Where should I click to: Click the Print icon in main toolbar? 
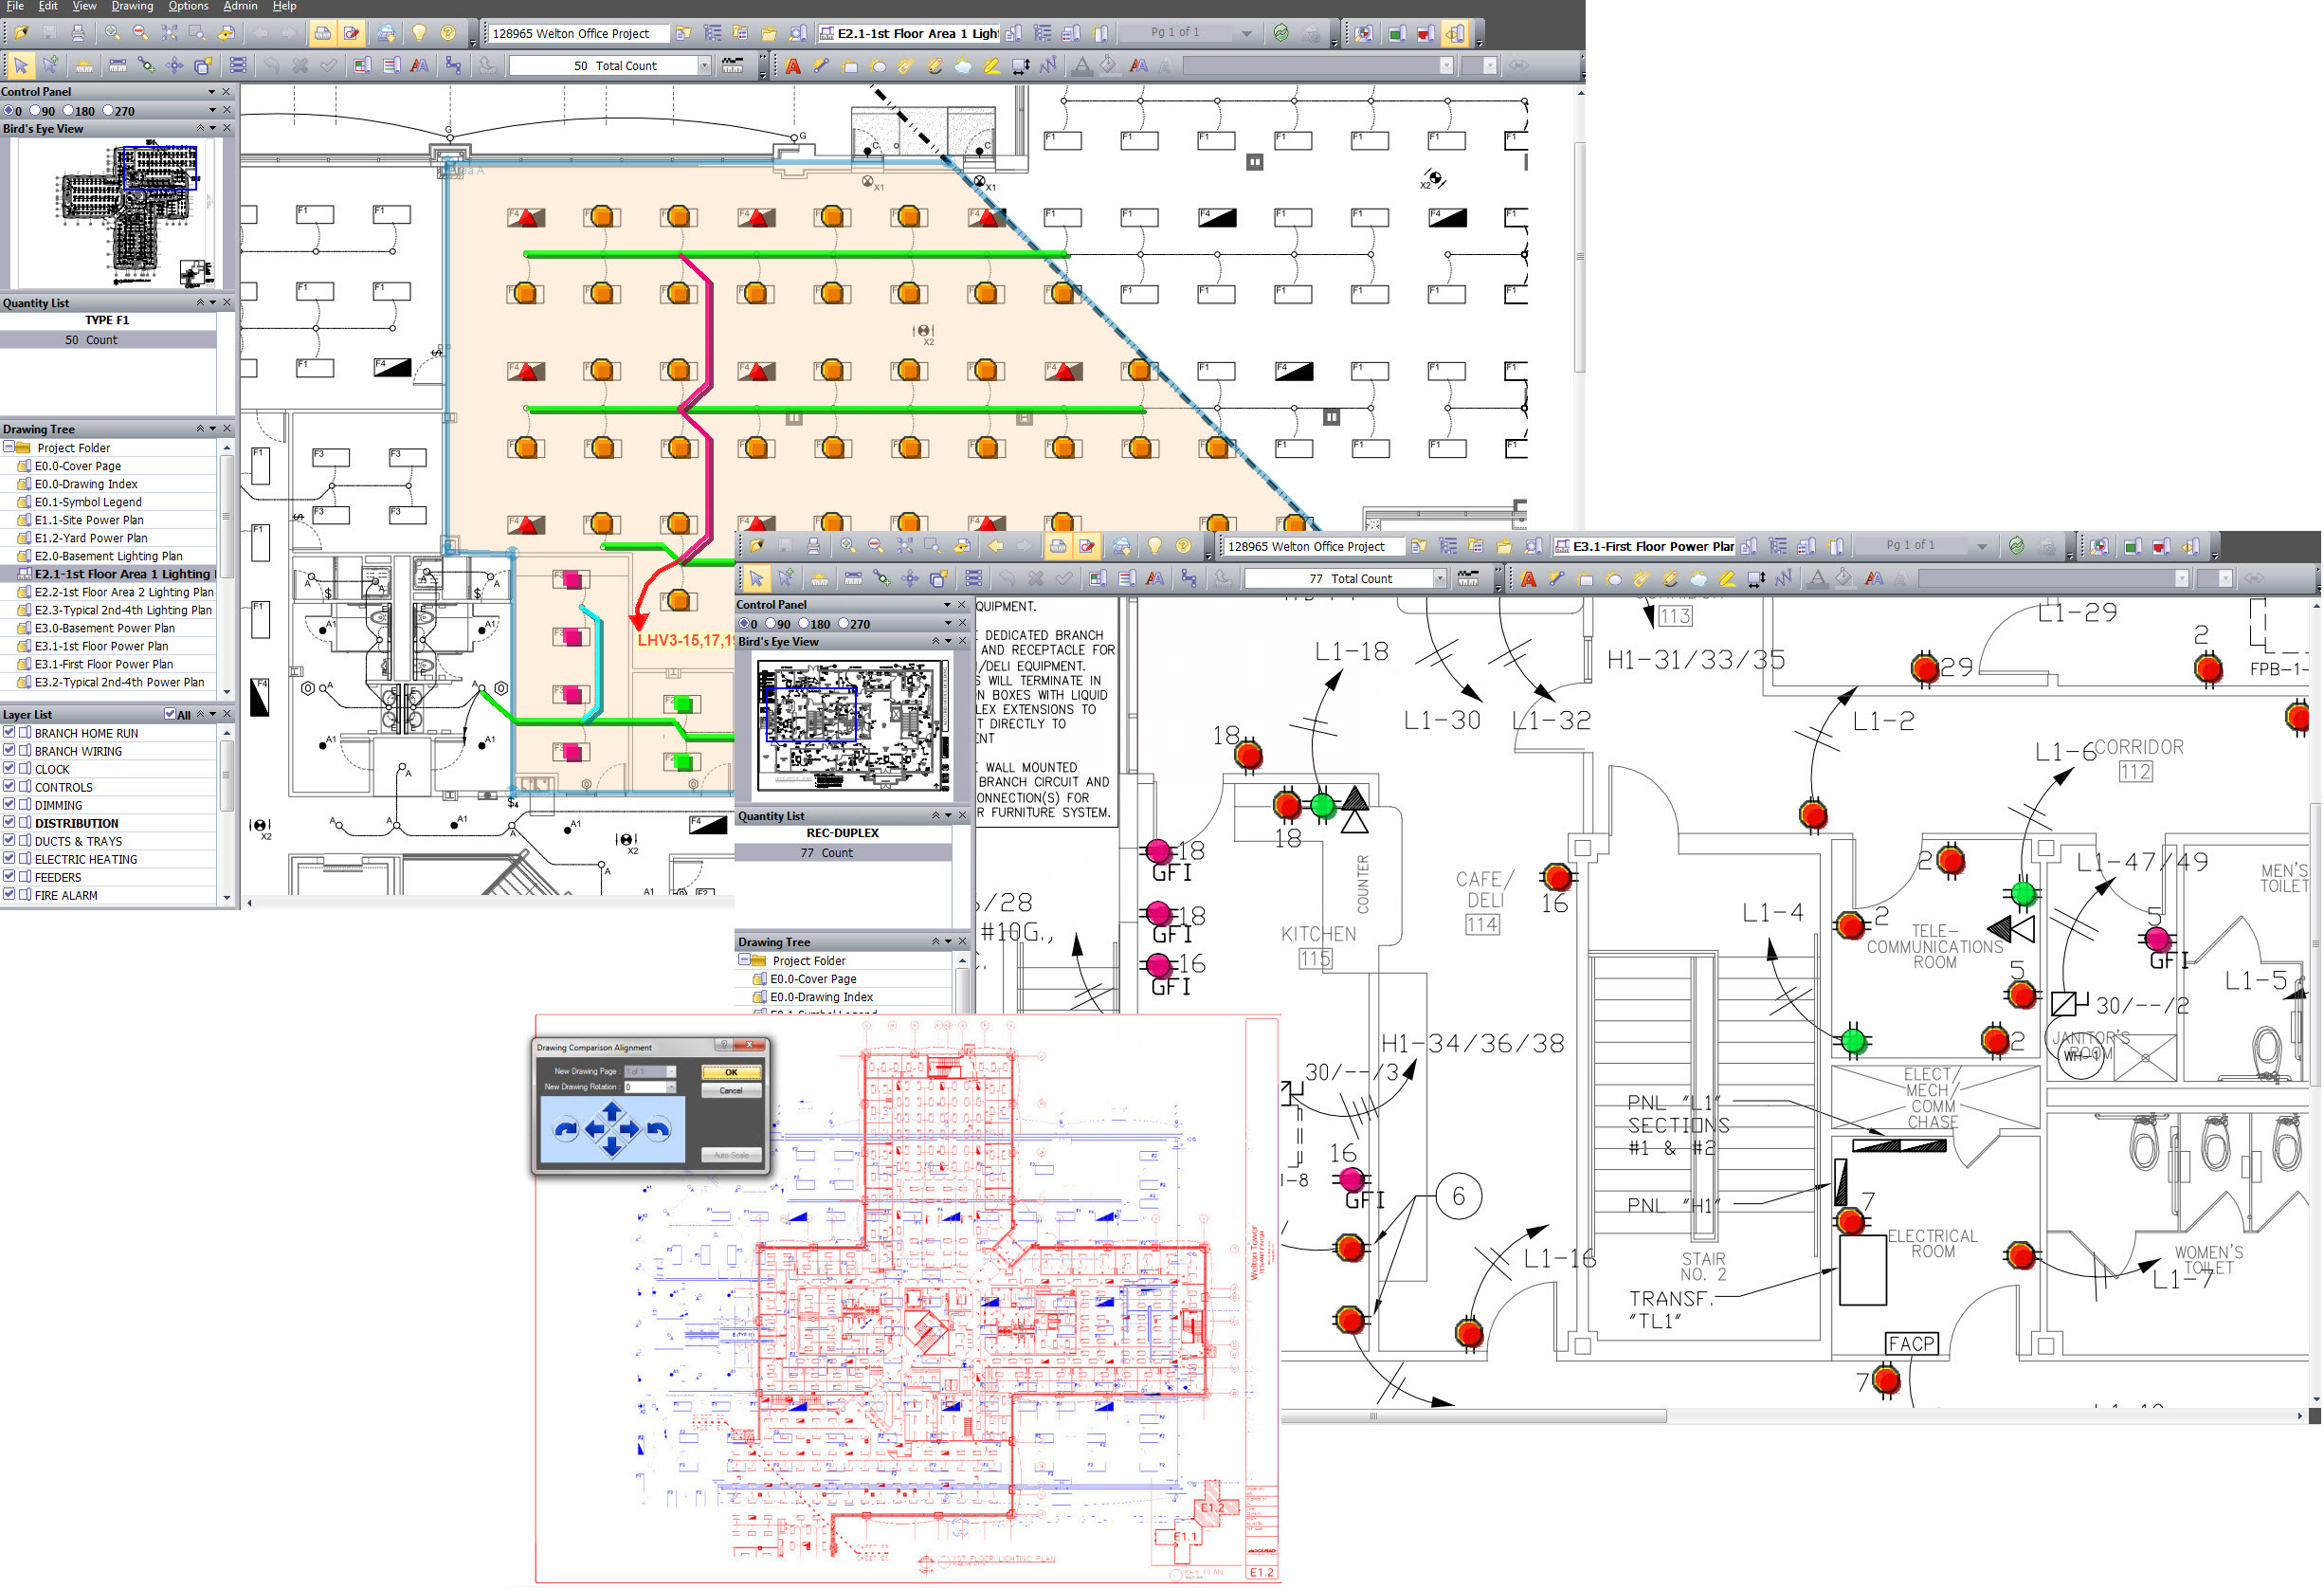(x=78, y=33)
